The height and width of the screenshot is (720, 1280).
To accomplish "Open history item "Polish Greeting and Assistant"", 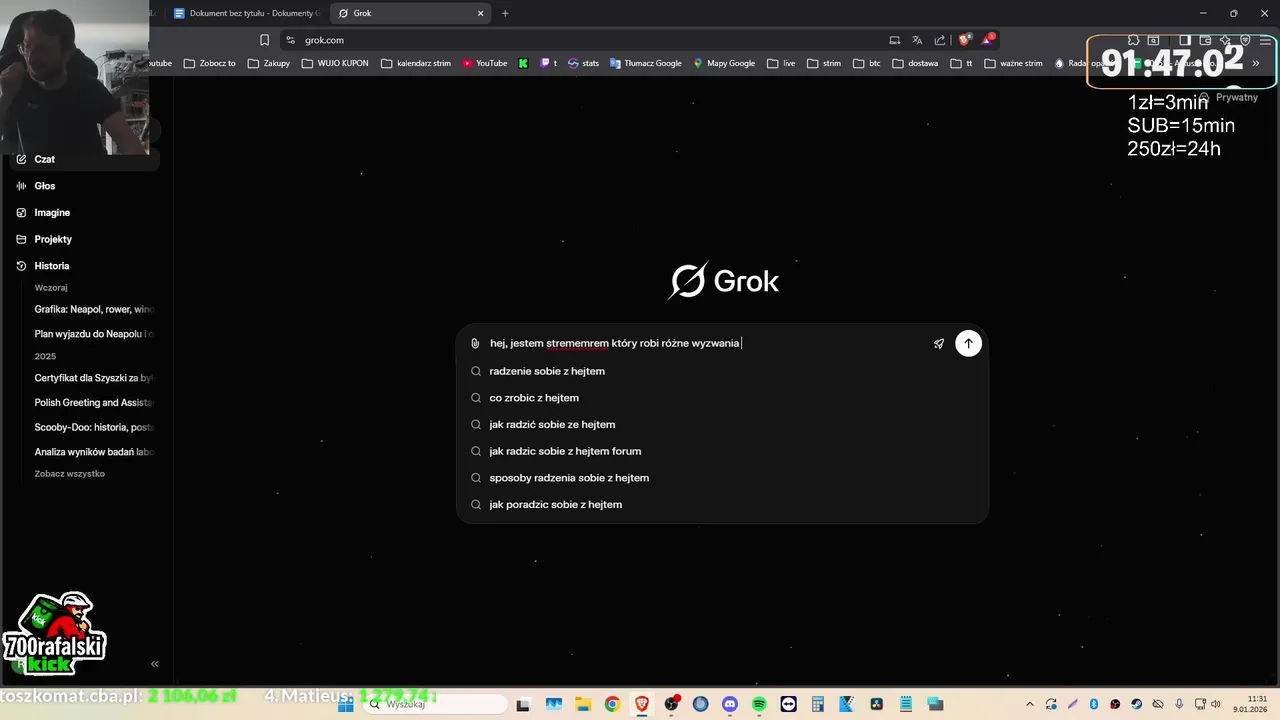I will [94, 402].
